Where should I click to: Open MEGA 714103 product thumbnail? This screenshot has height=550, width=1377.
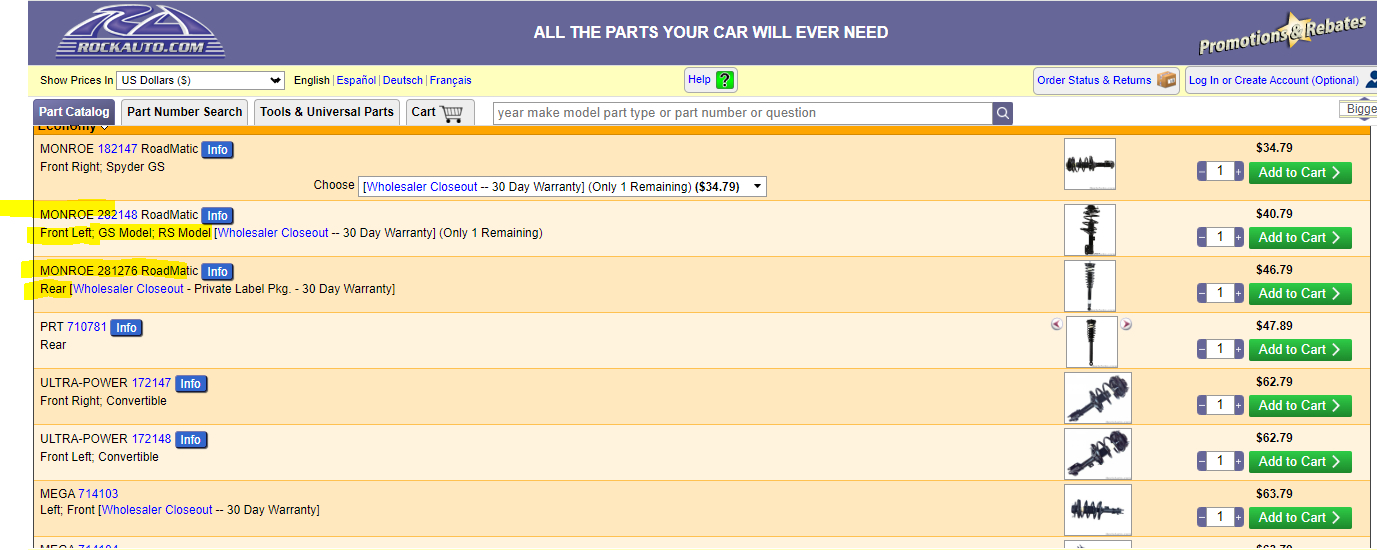1098,510
